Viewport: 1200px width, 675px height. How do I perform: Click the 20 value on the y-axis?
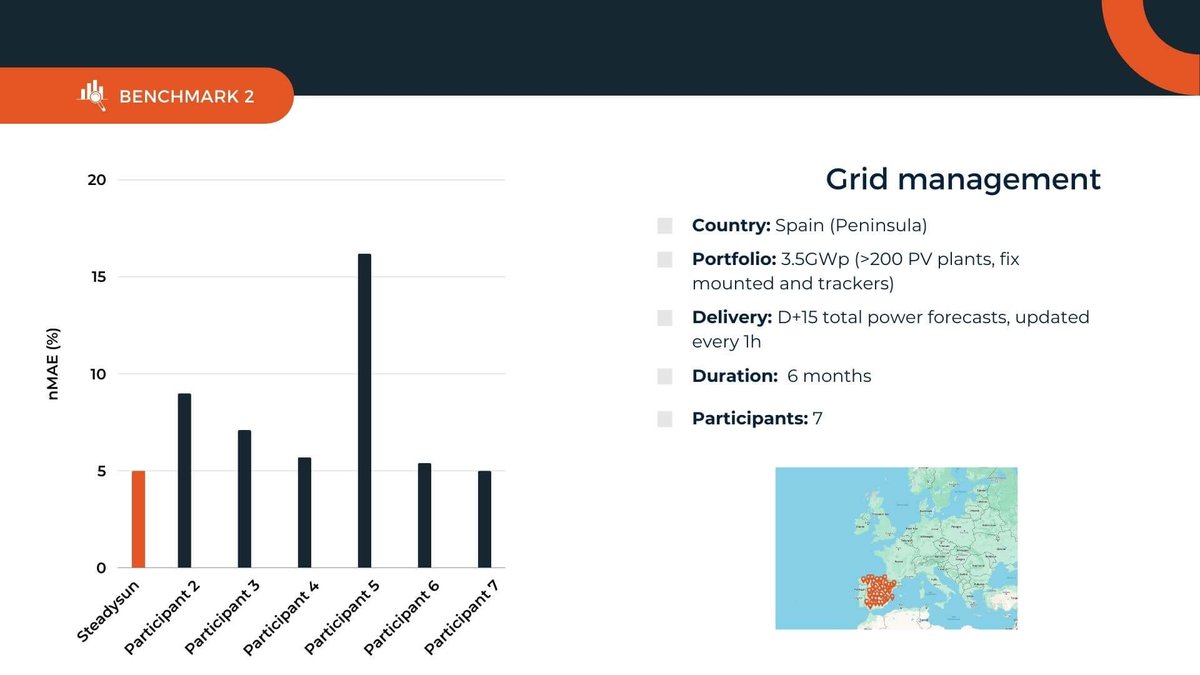(96, 180)
